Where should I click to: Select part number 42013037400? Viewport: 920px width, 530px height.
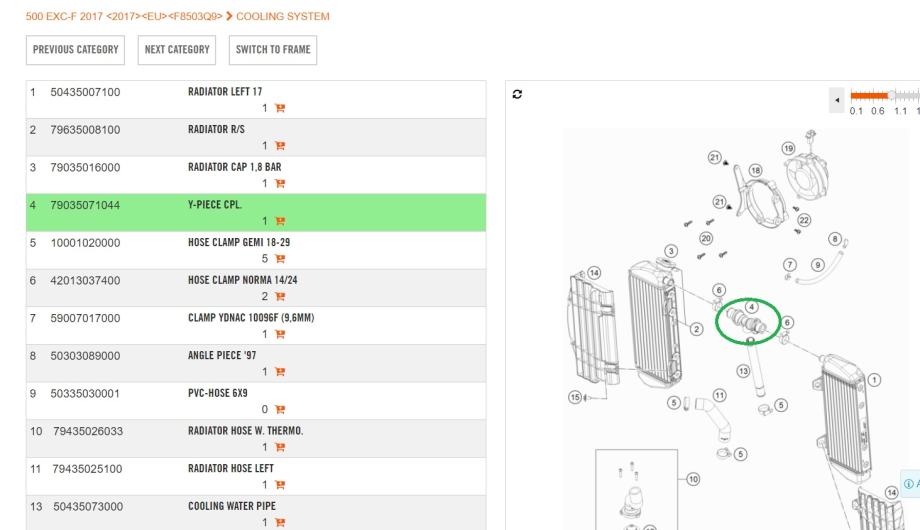pyautogui.click(x=85, y=281)
